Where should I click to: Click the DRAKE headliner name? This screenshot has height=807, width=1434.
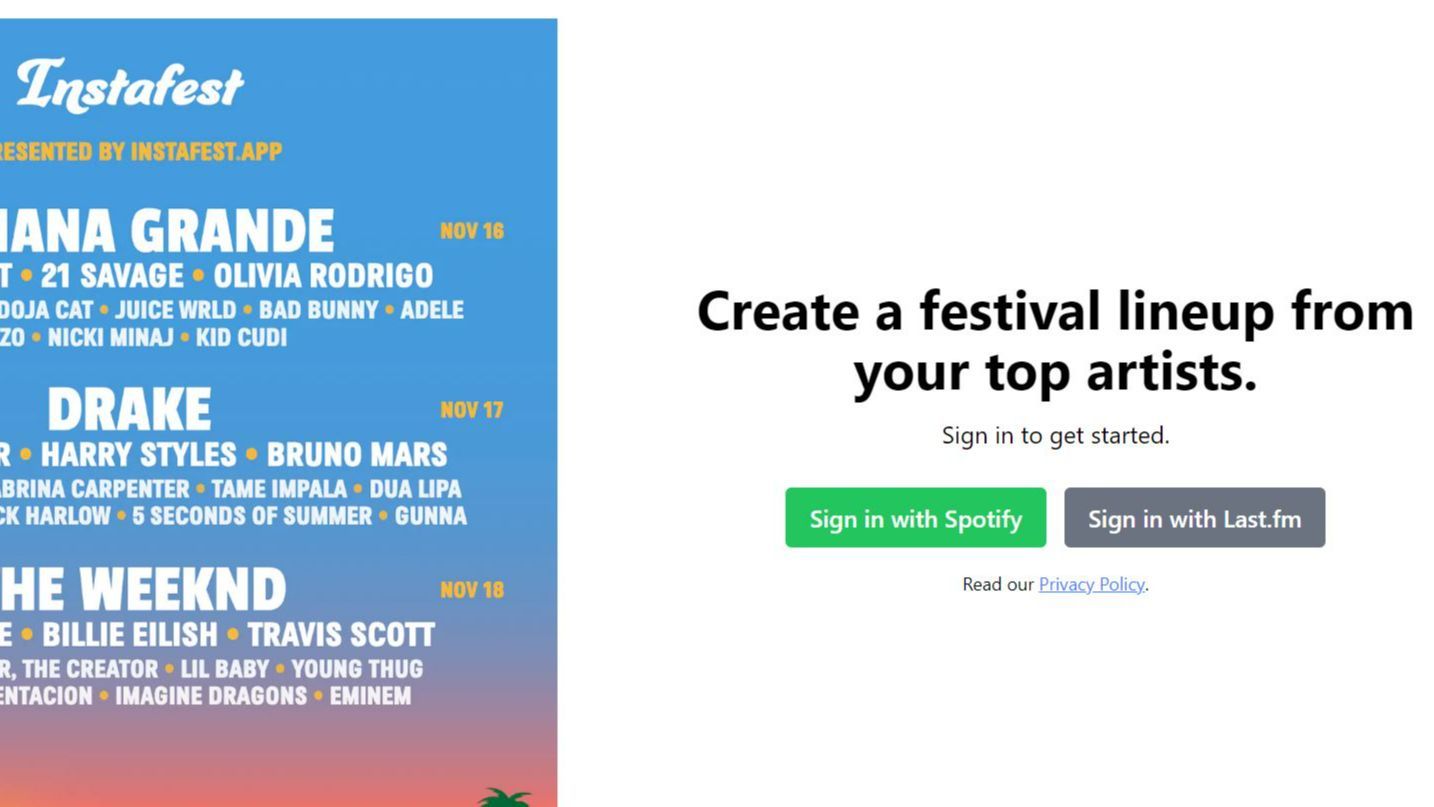(131, 408)
